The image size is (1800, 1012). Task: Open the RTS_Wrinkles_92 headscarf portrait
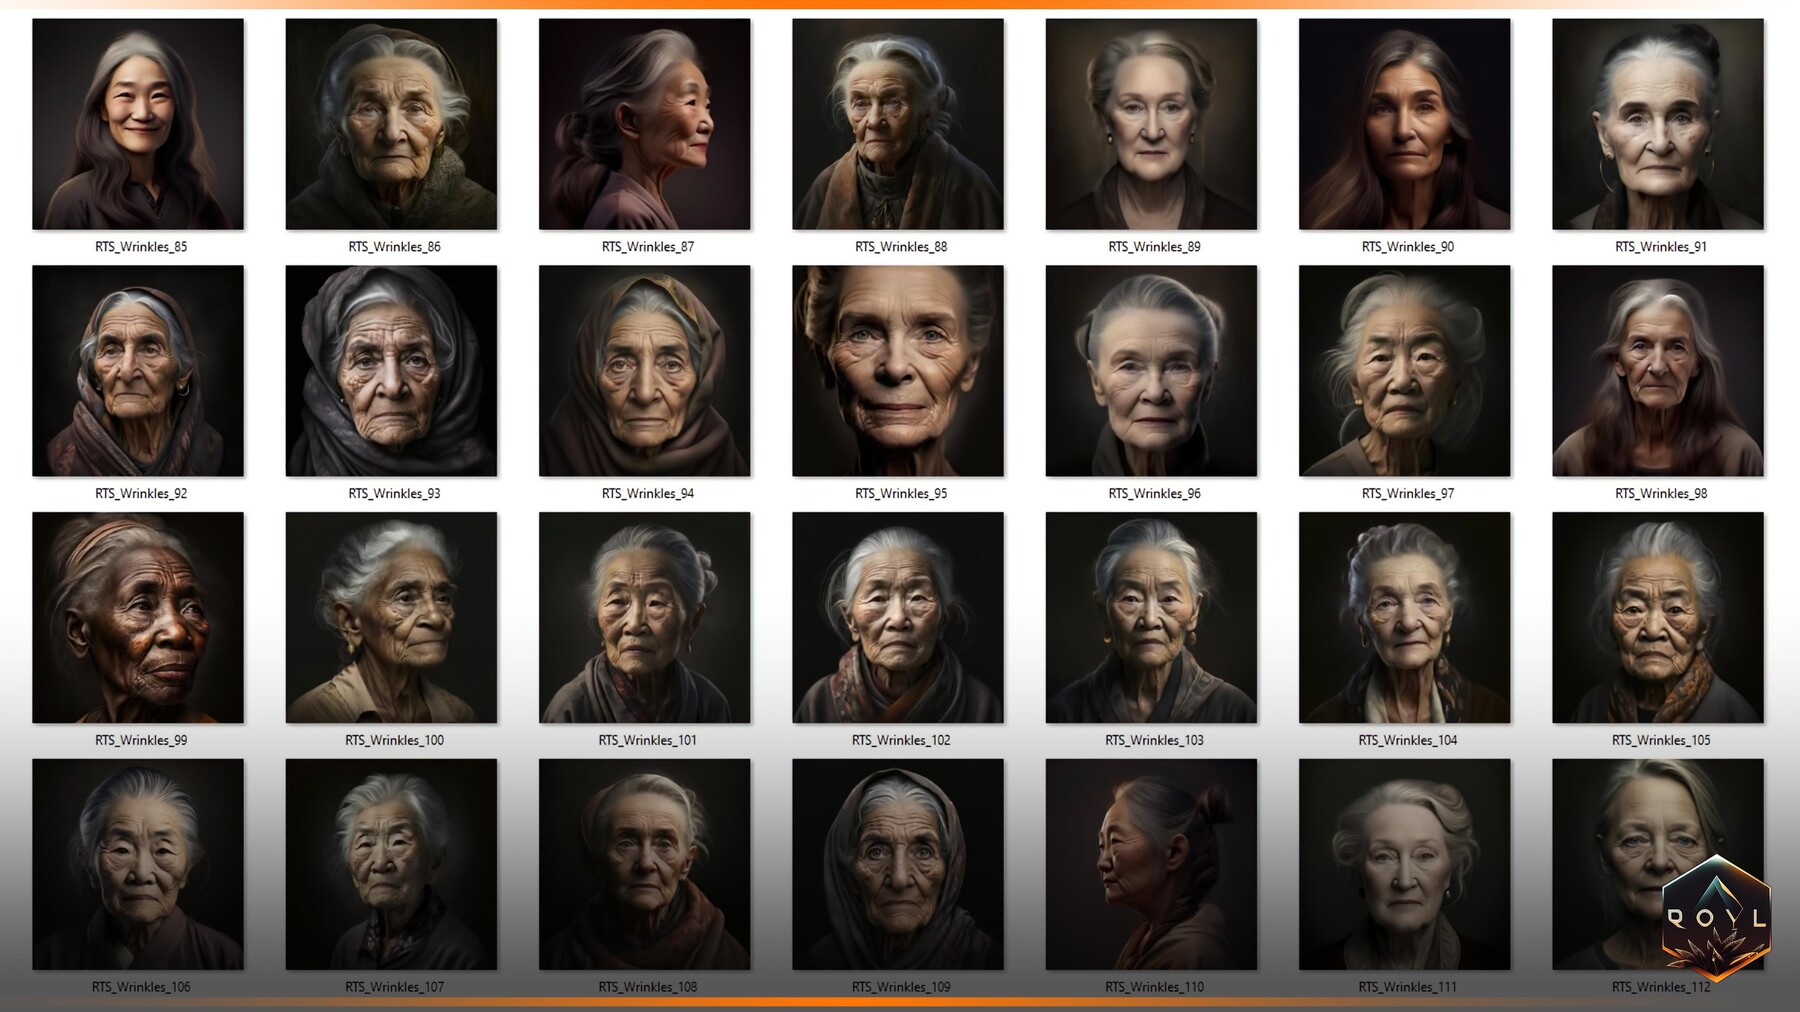[138, 370]
